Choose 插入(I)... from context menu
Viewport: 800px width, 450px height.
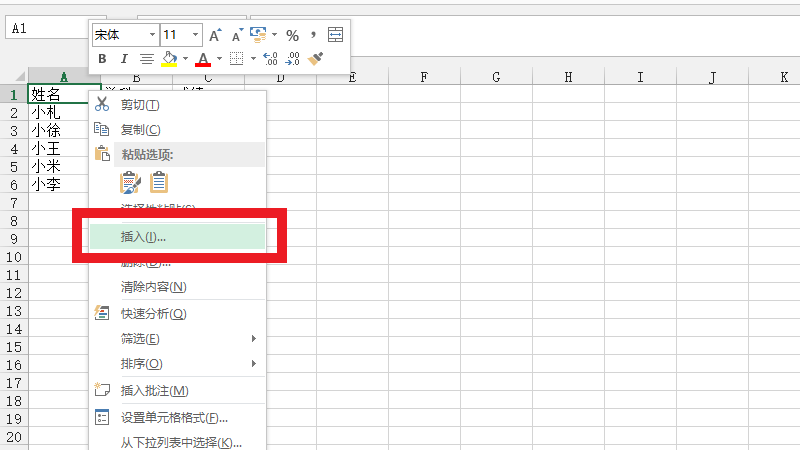point(143,237)
